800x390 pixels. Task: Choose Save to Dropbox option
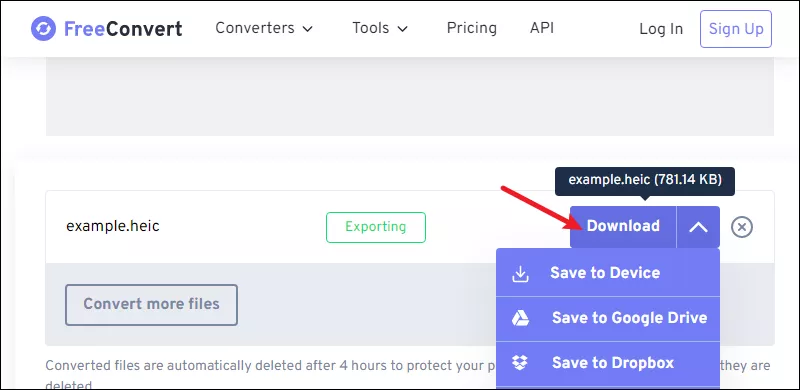coord(608,363)
